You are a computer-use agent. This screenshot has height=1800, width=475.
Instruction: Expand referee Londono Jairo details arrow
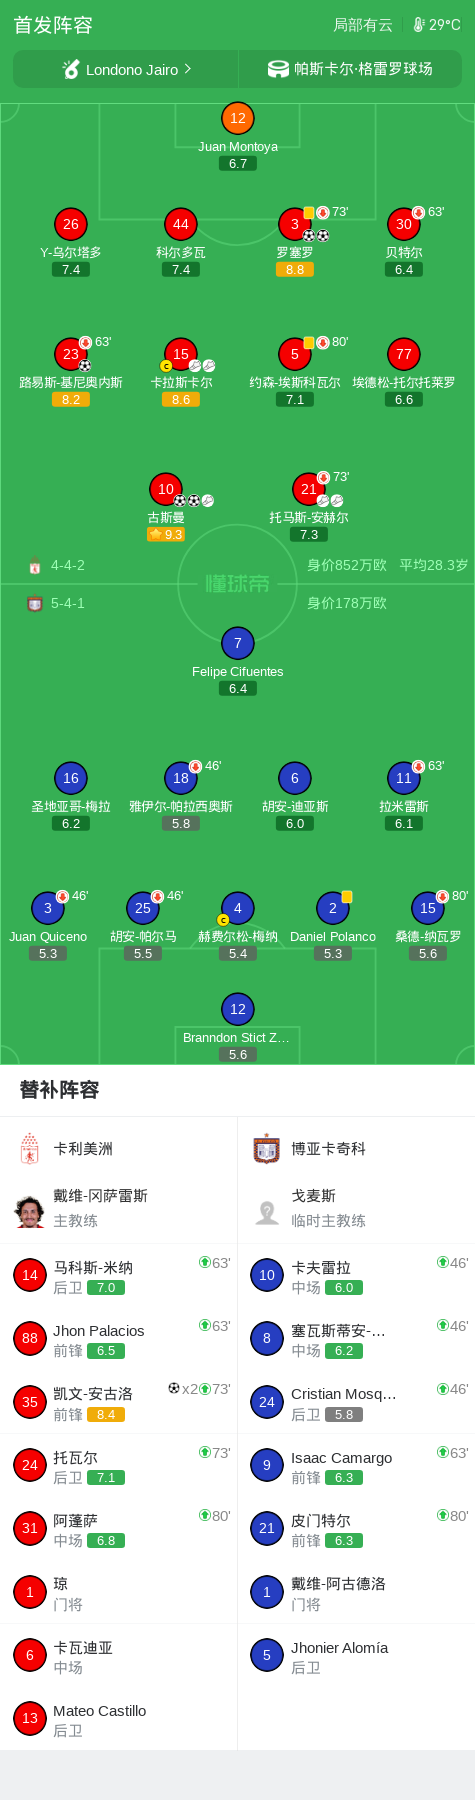[187, 69]
